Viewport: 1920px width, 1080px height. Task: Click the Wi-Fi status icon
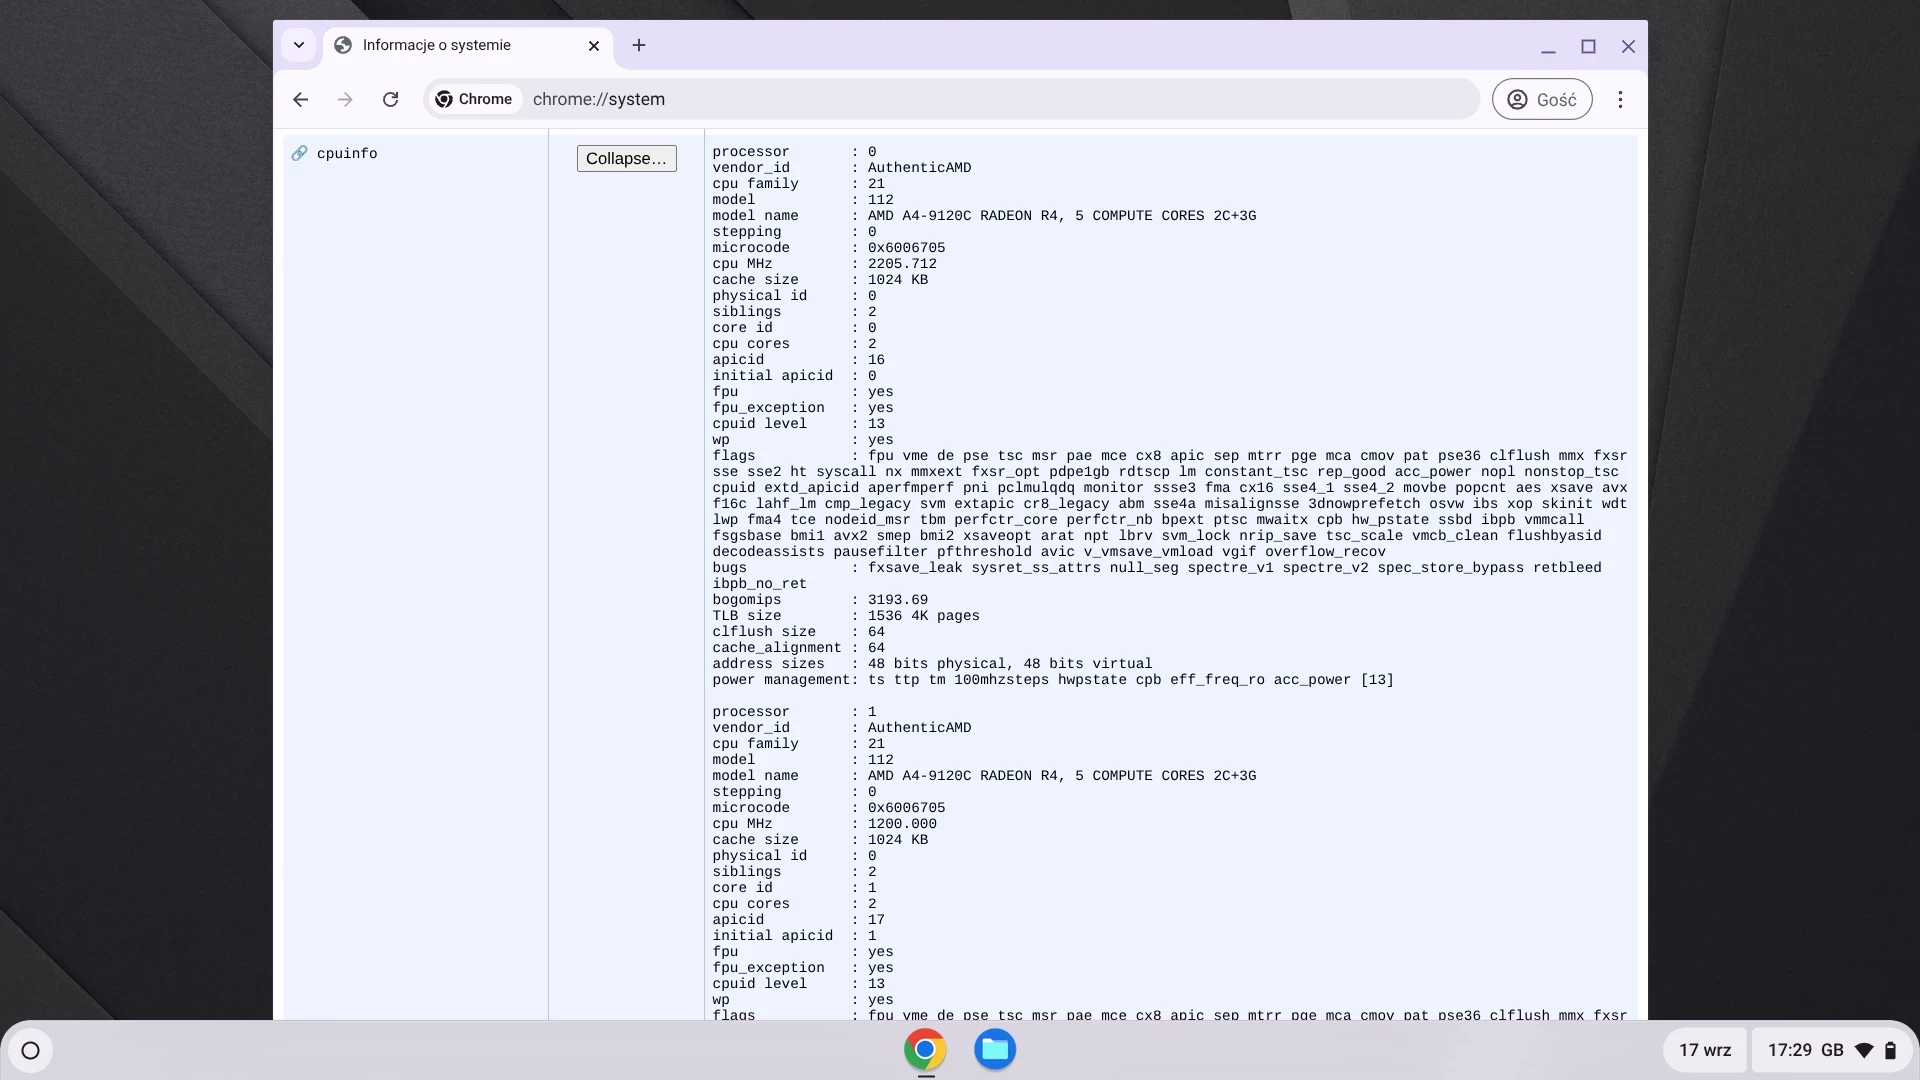(x=1864, y=1050)
